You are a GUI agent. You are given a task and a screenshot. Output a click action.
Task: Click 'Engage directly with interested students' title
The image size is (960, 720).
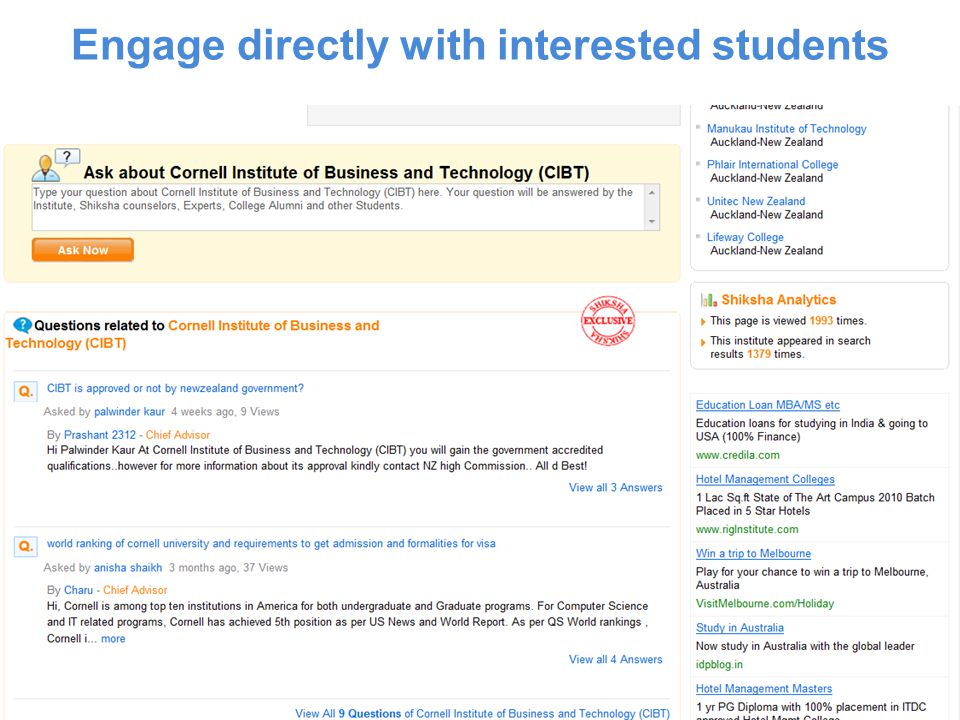(x=480, y=46)
